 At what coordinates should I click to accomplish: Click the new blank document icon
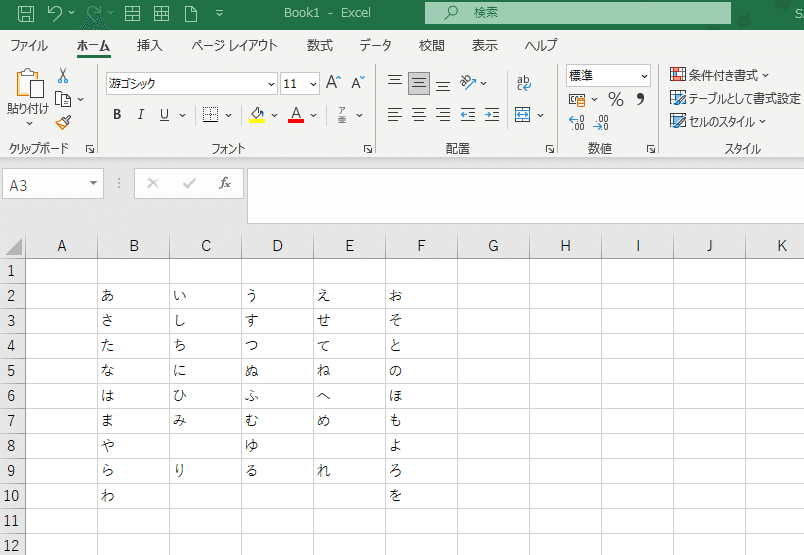pyautogui.click(x=191, y=13)
